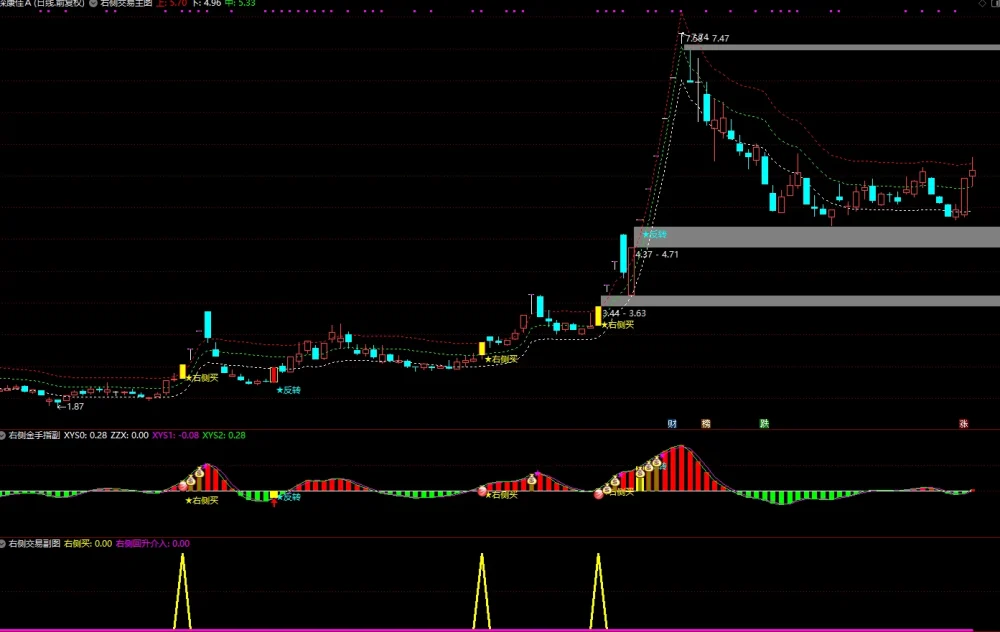Expand the 右侧交易主图 indicator settings circle
The image size is (1000, 632).
click(94, 3)
